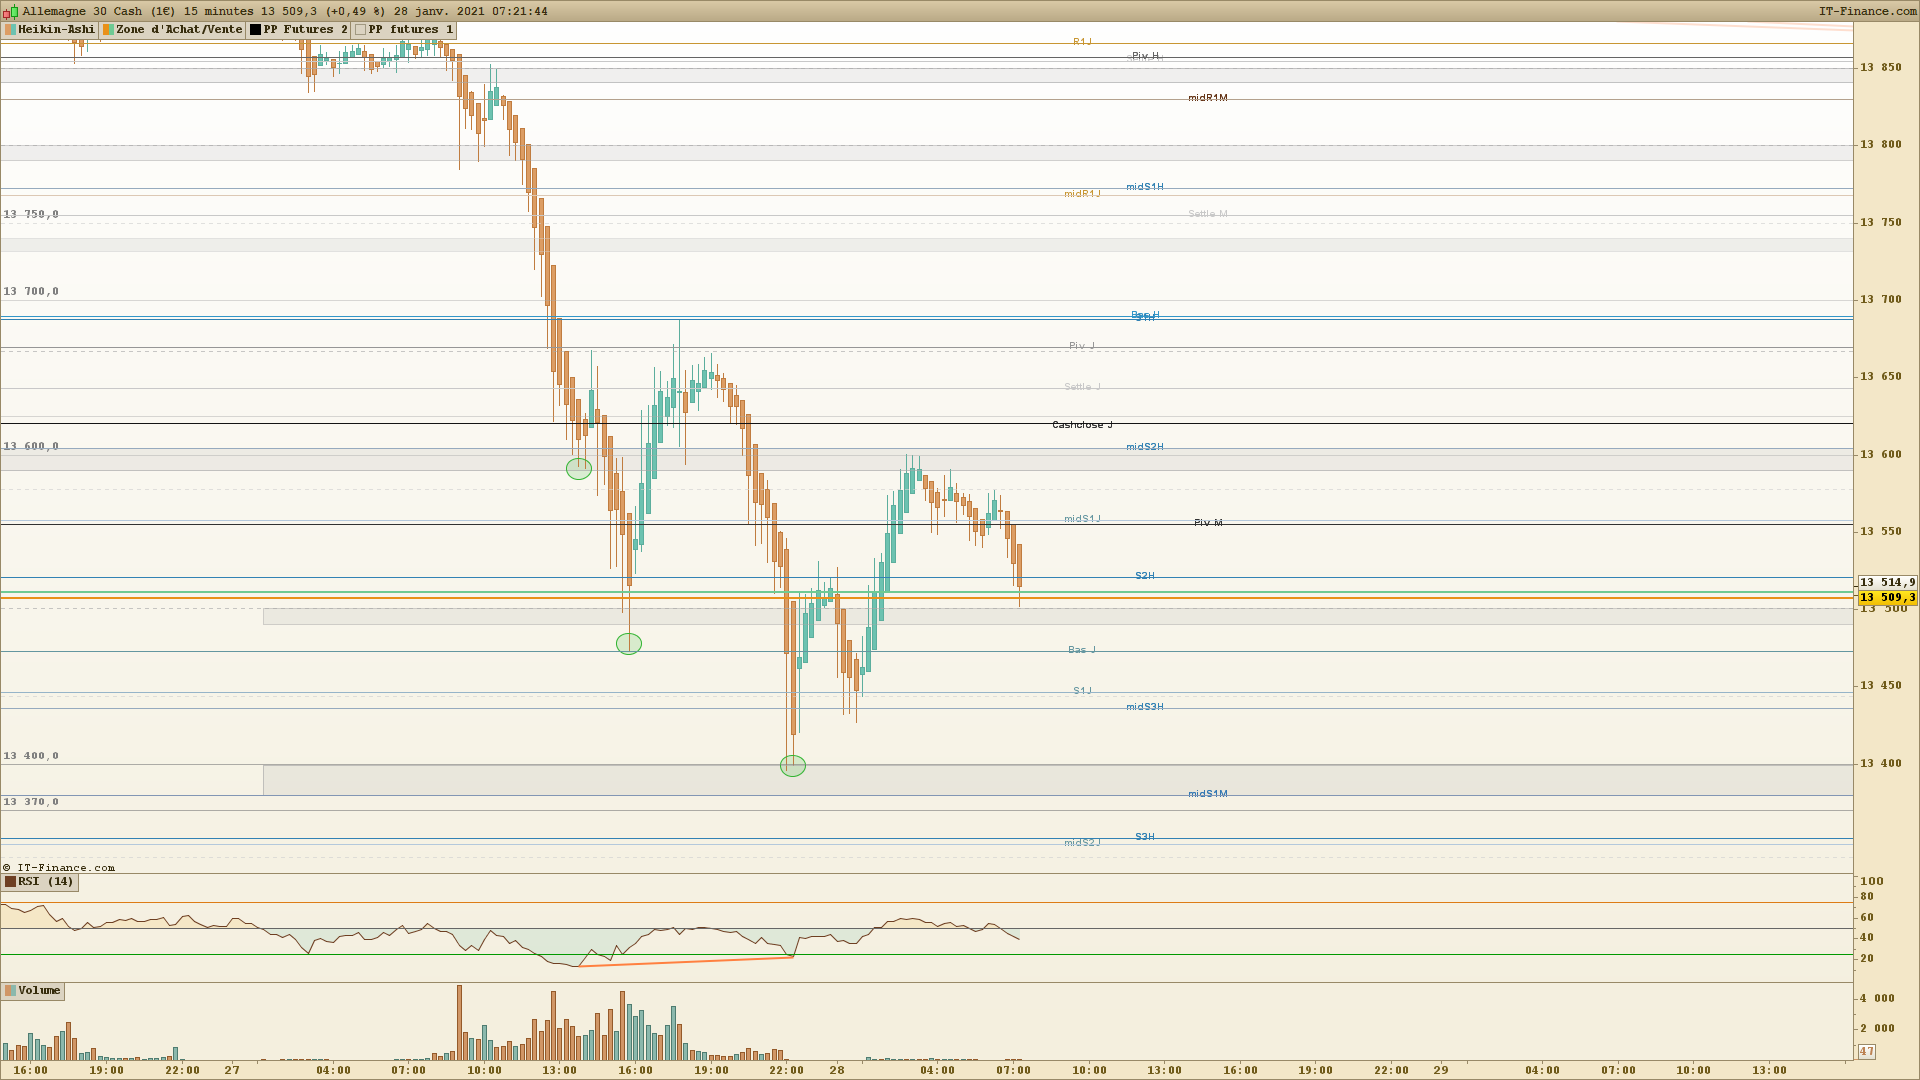Click the volume value box showing 47

tap(1866, 1051)
